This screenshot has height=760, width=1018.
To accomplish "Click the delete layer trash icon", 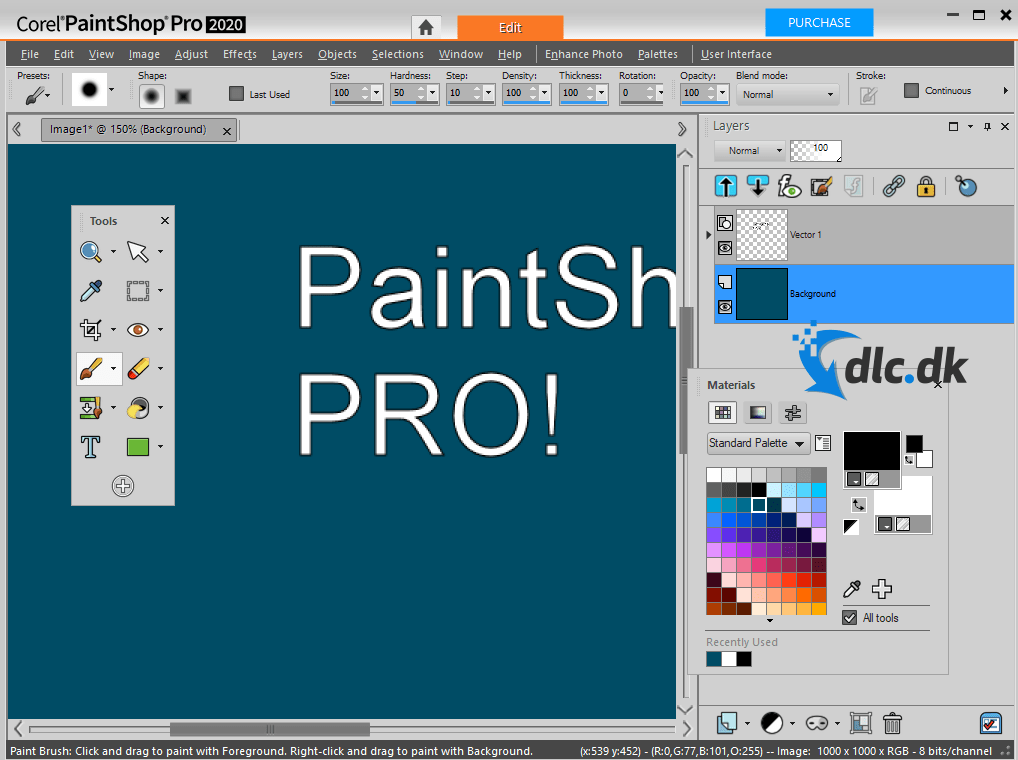I will (x=892, y=722).
